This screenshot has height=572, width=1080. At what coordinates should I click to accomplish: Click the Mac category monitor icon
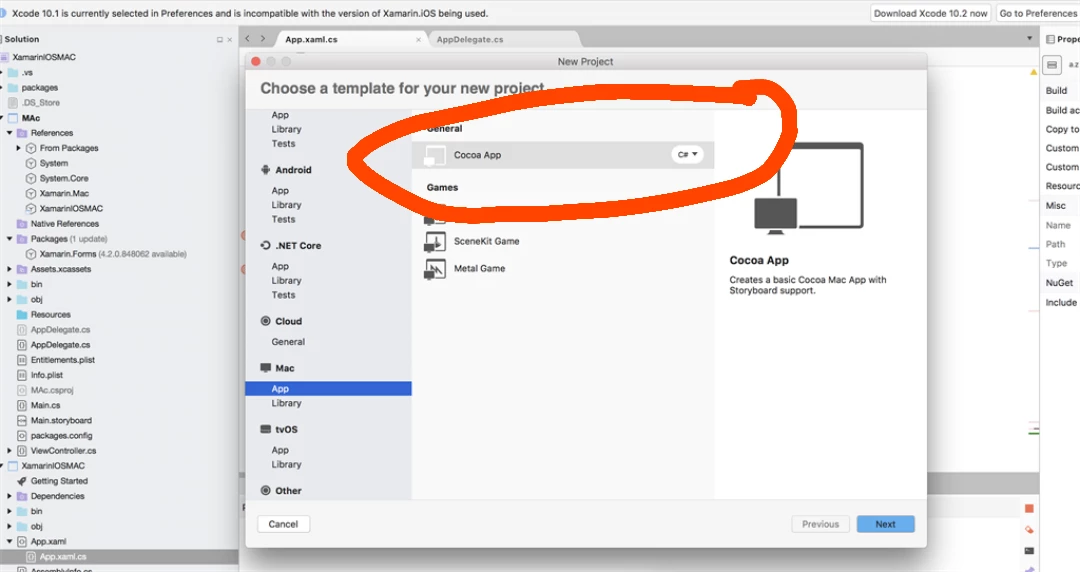point(266,368)
